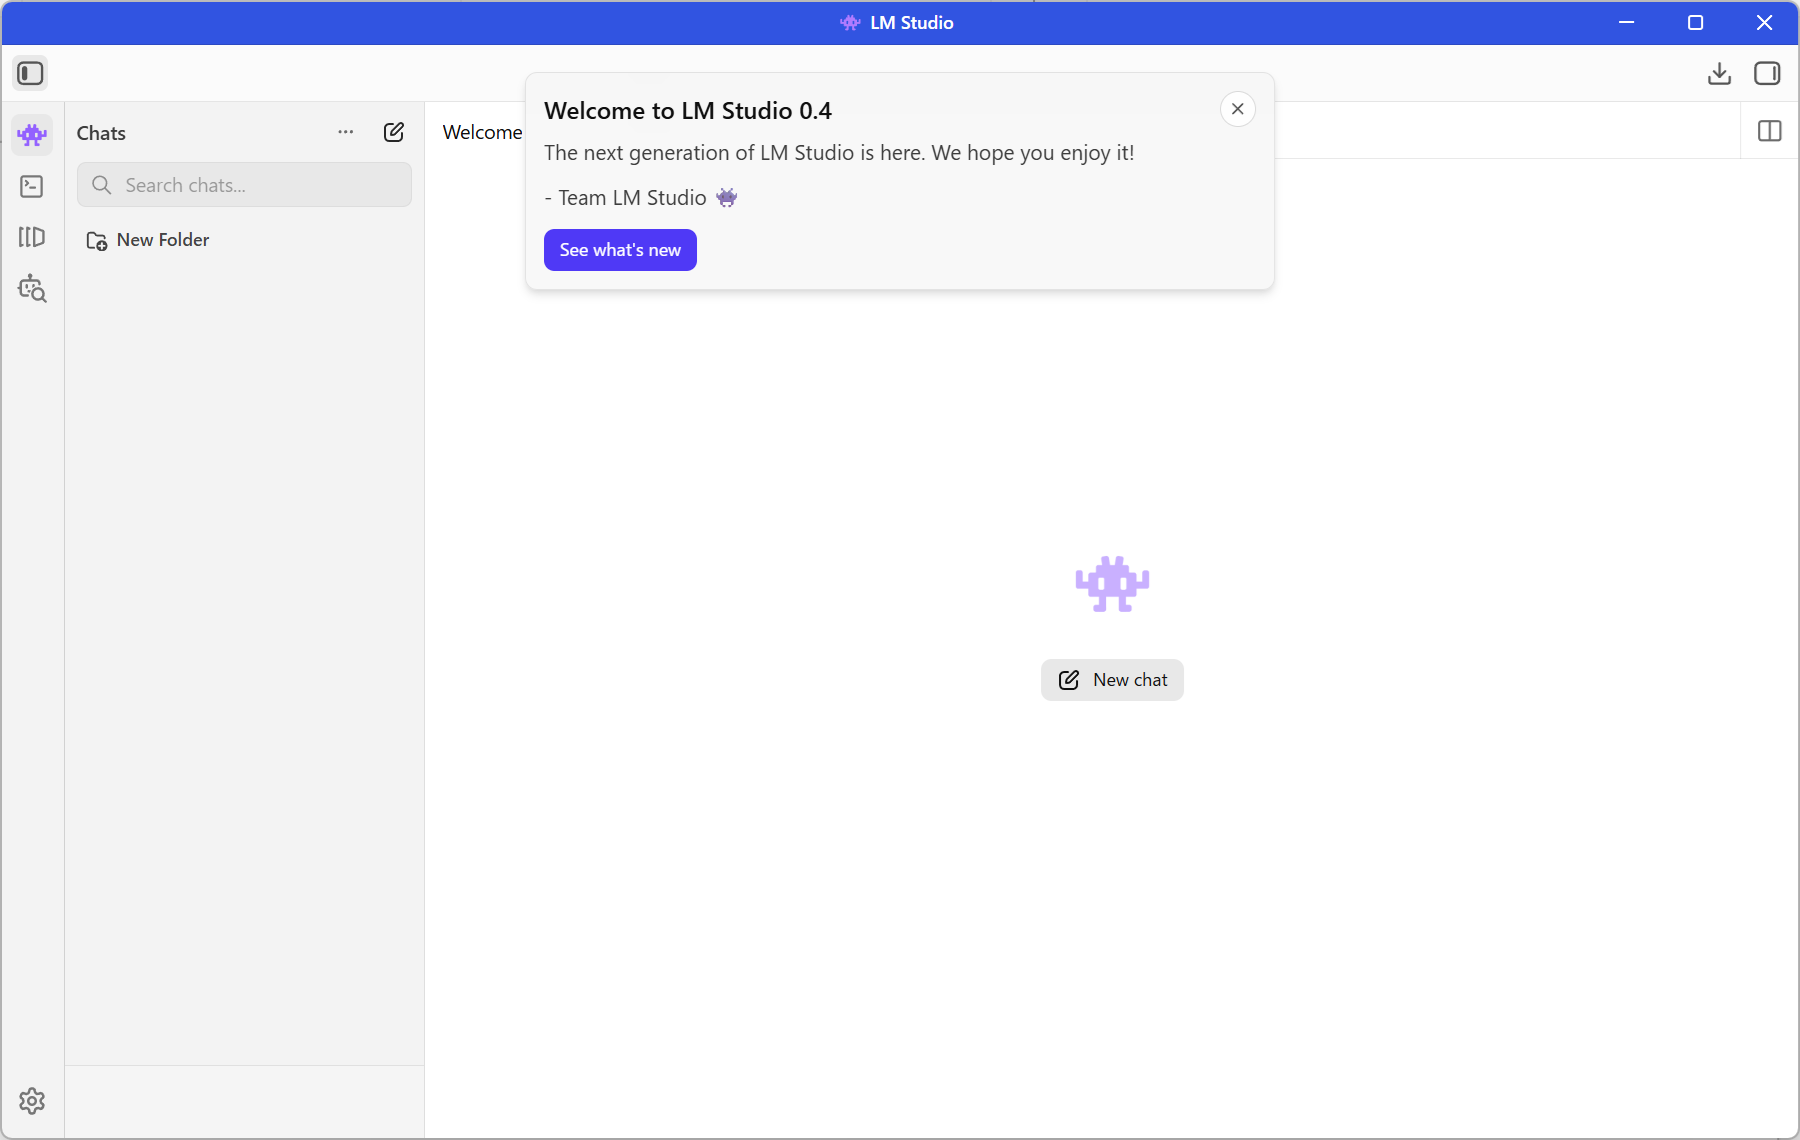Toggle the right sidebar panel
Viewport: 1800px width, 1140px height.
[1767, 73]
